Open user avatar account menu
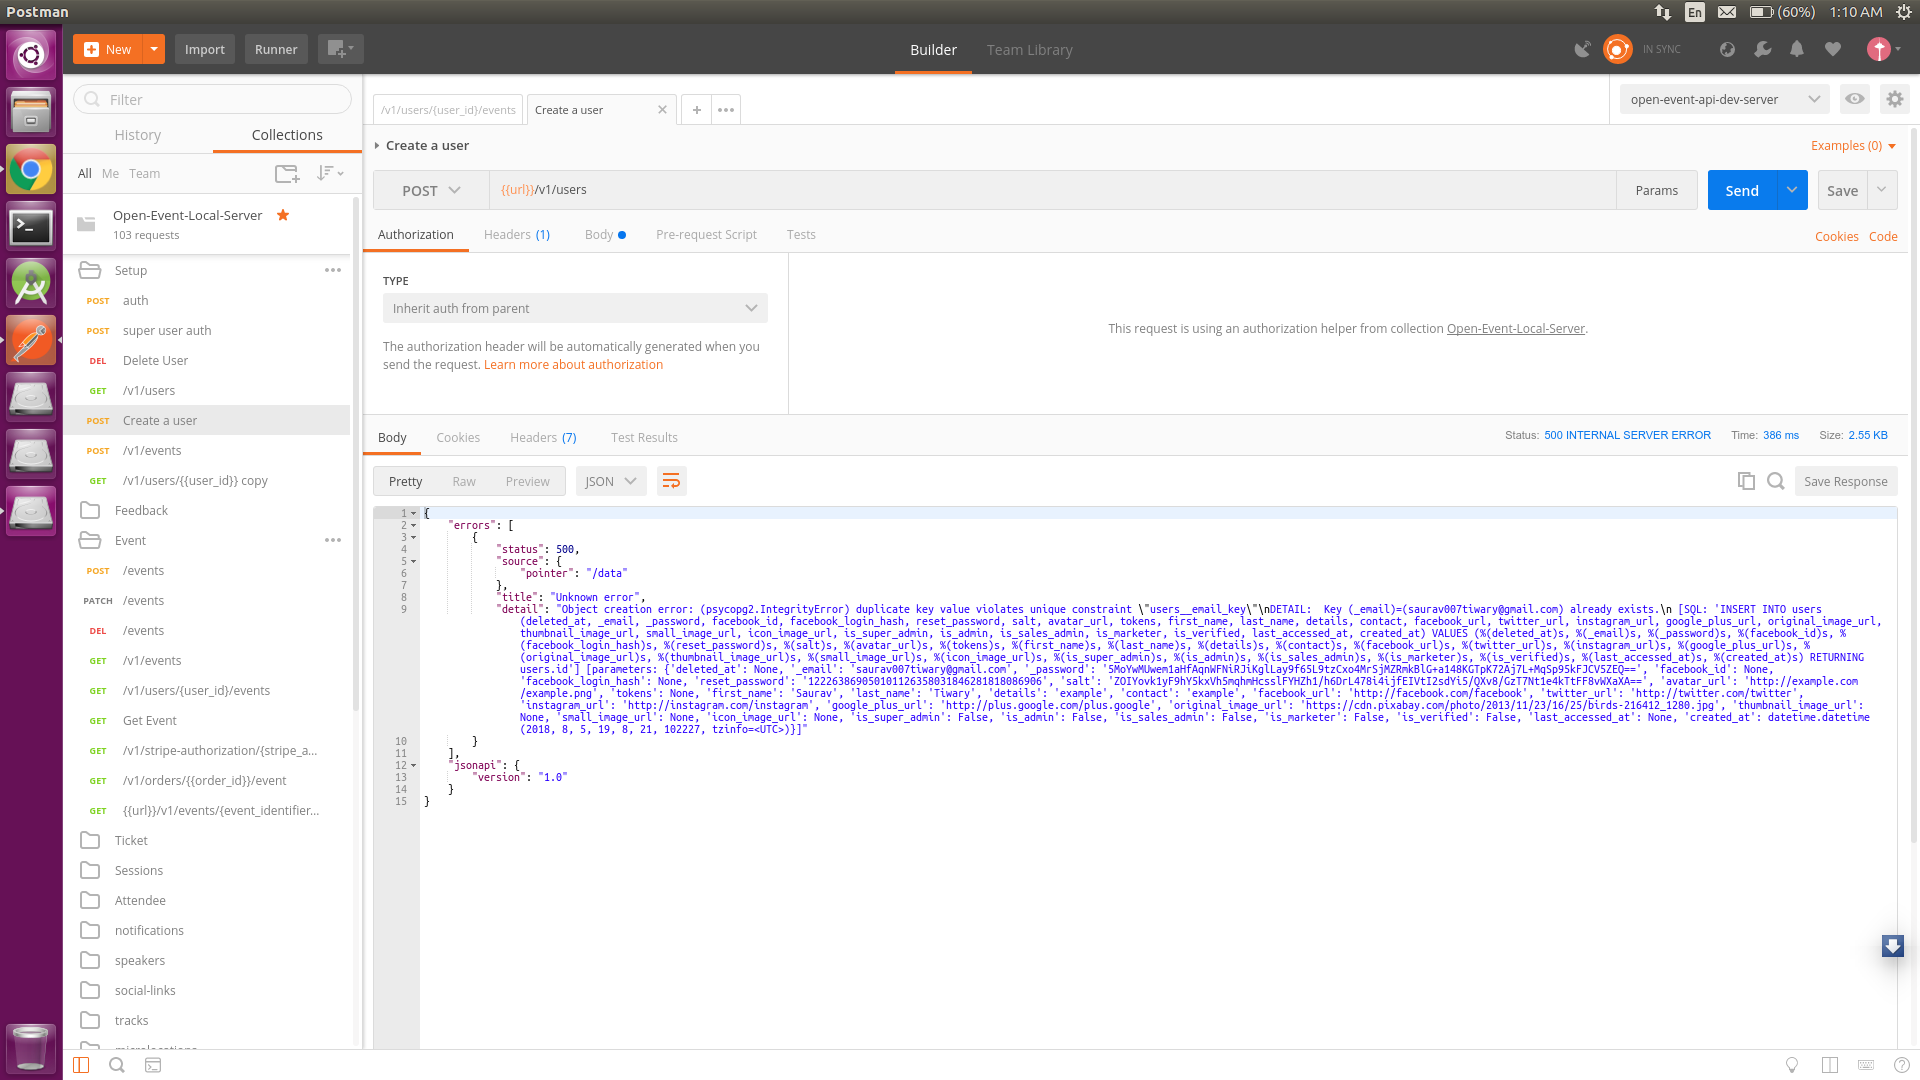 pos(1883,49)
